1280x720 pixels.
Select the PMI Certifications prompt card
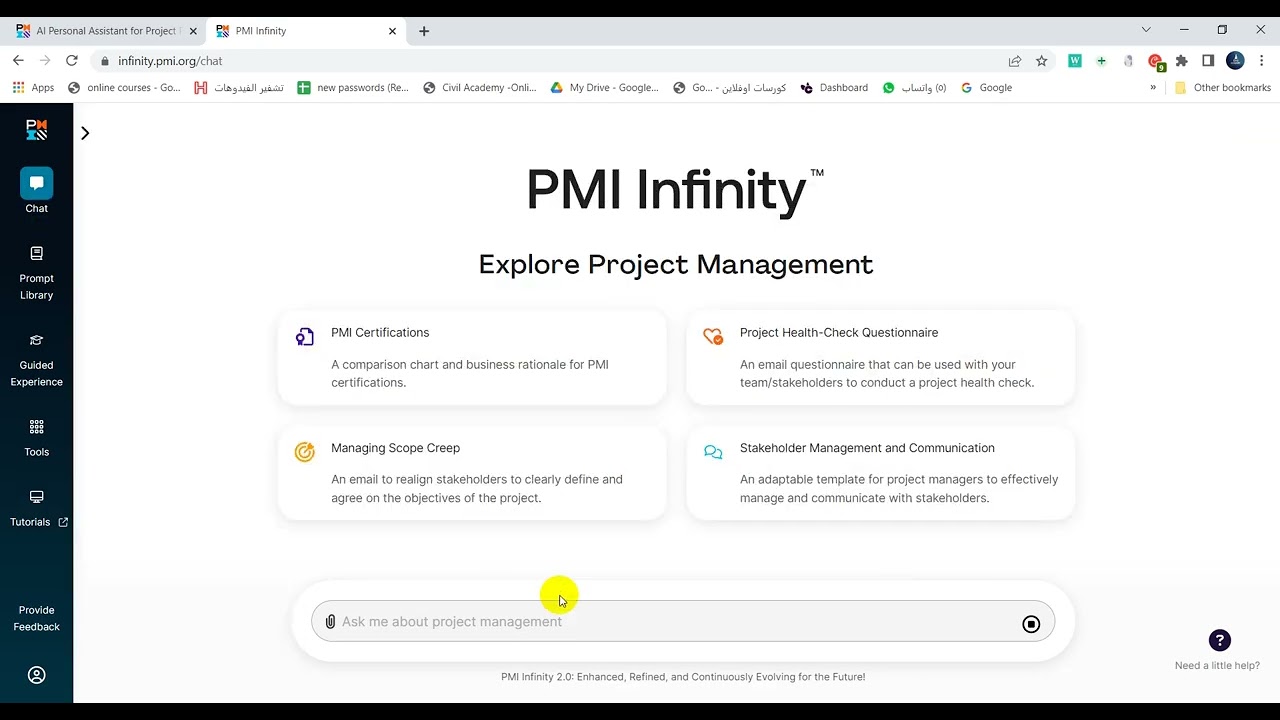point(472,357)
